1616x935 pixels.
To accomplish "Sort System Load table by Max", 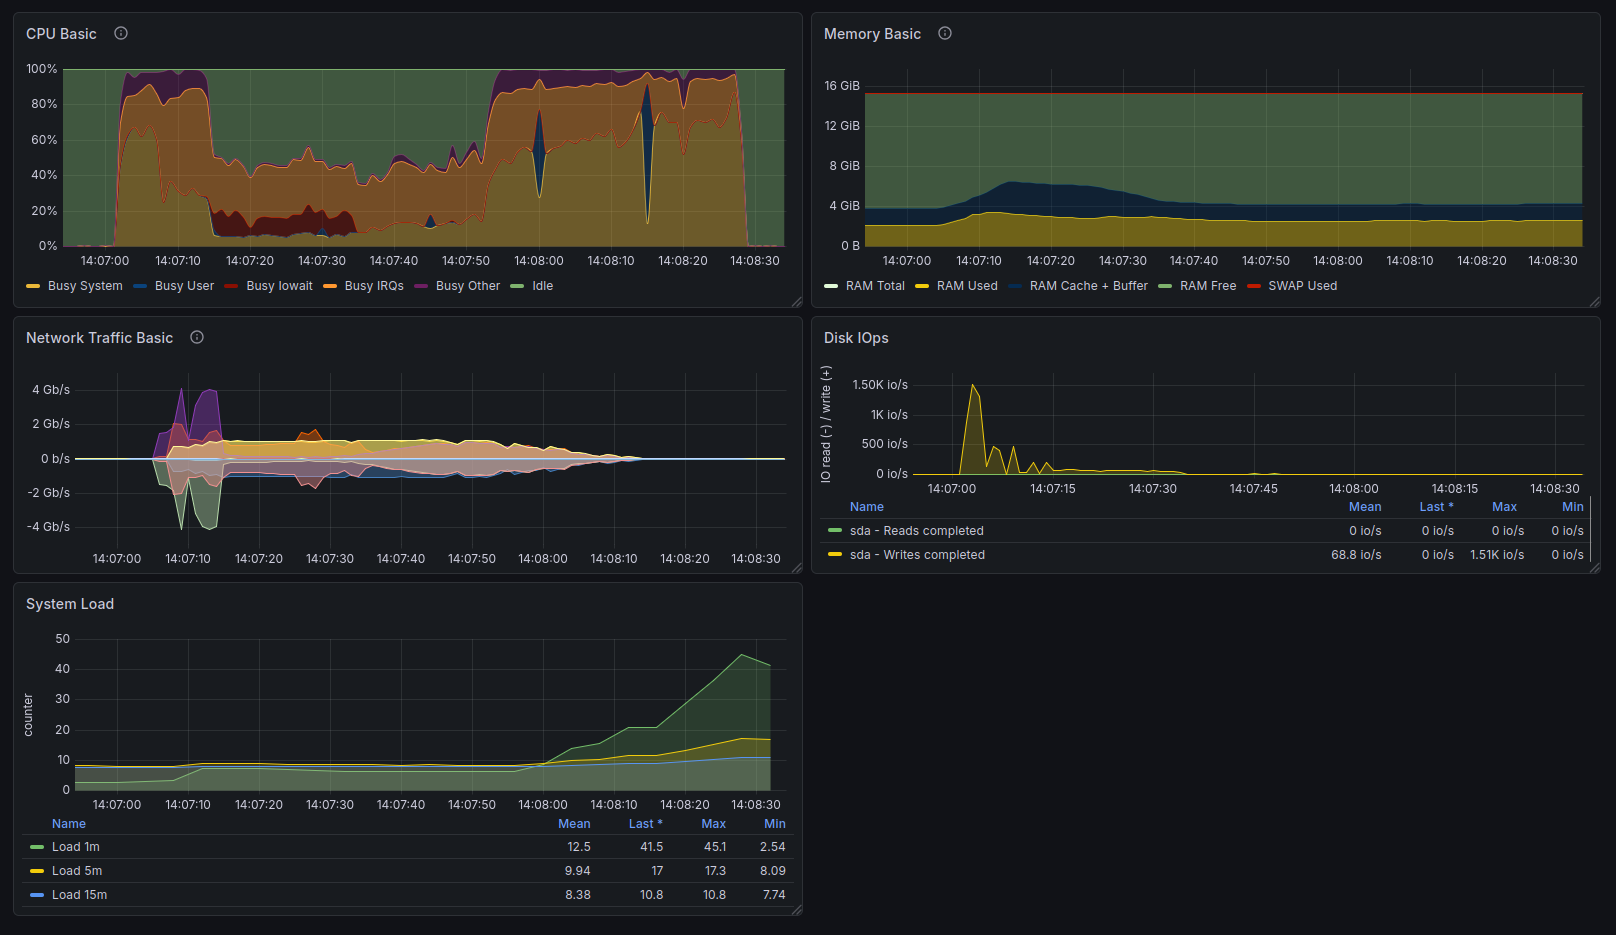I will tap(714, 824).
